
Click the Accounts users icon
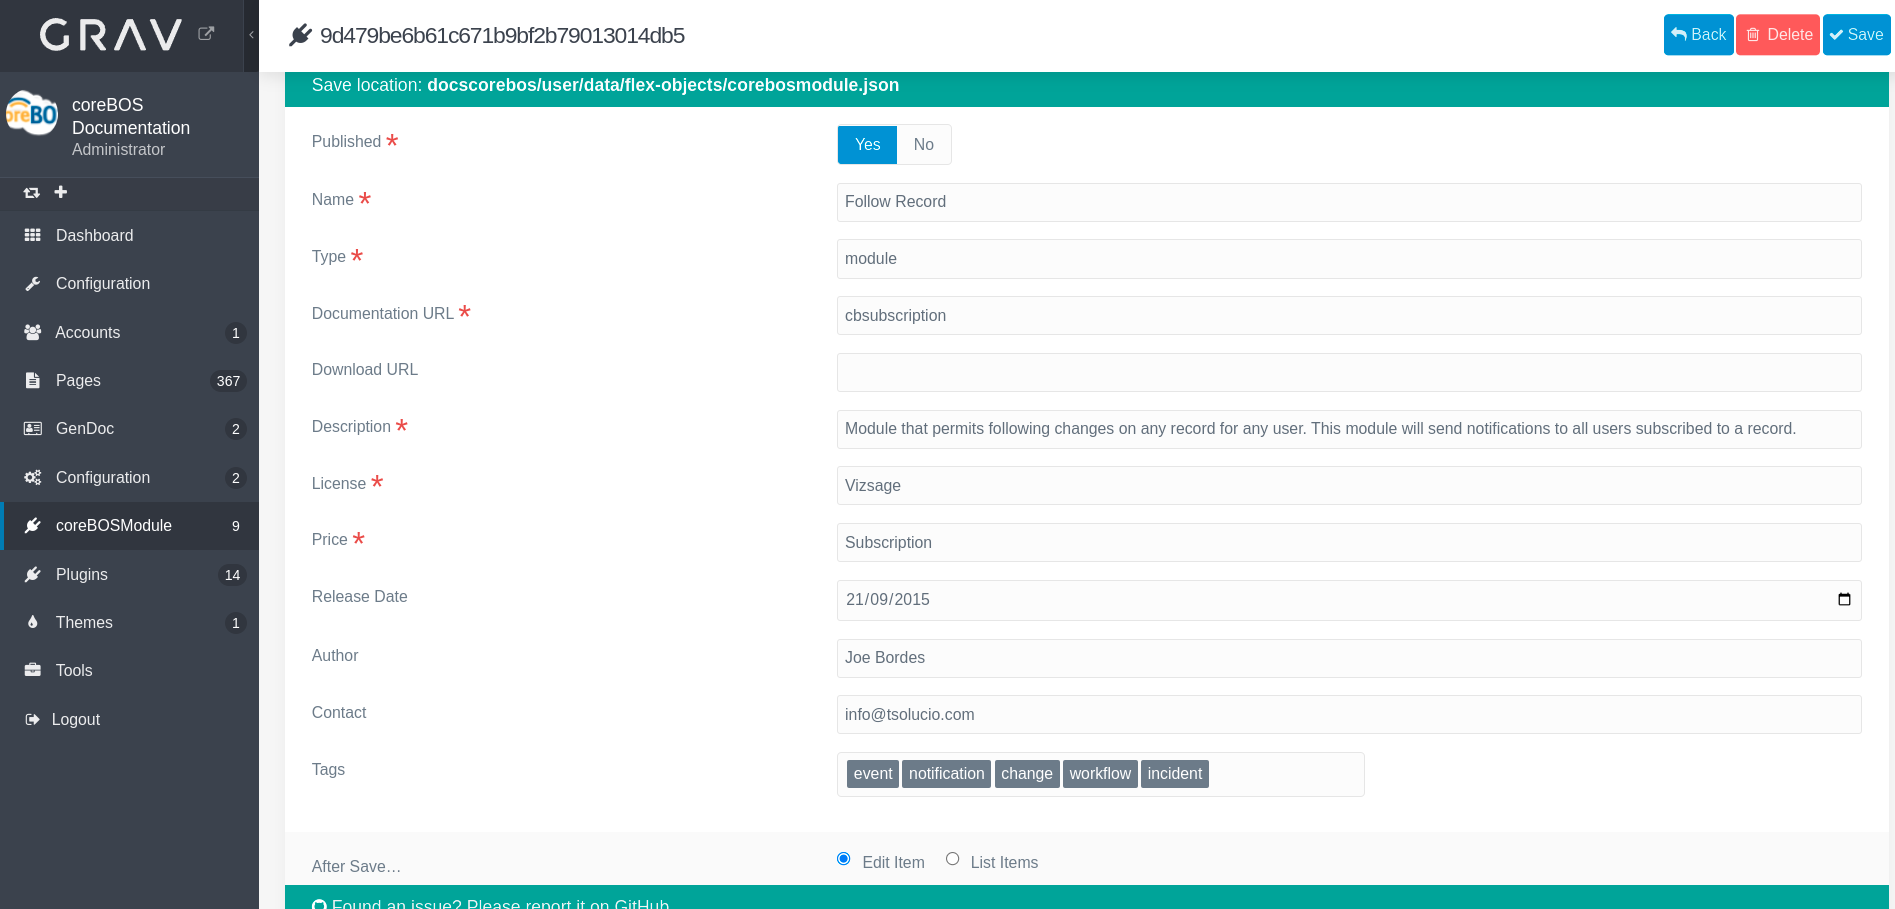(x=33, y=332)
